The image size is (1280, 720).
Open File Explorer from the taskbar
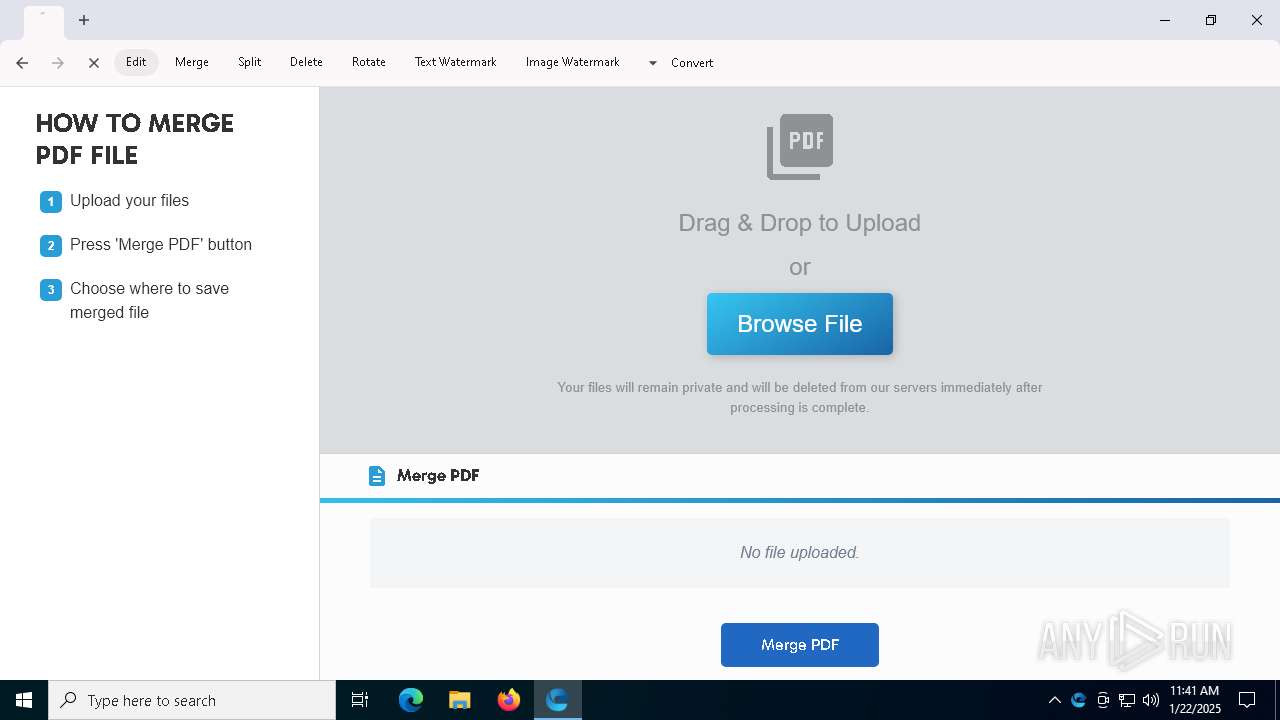(x=460, y=700)
